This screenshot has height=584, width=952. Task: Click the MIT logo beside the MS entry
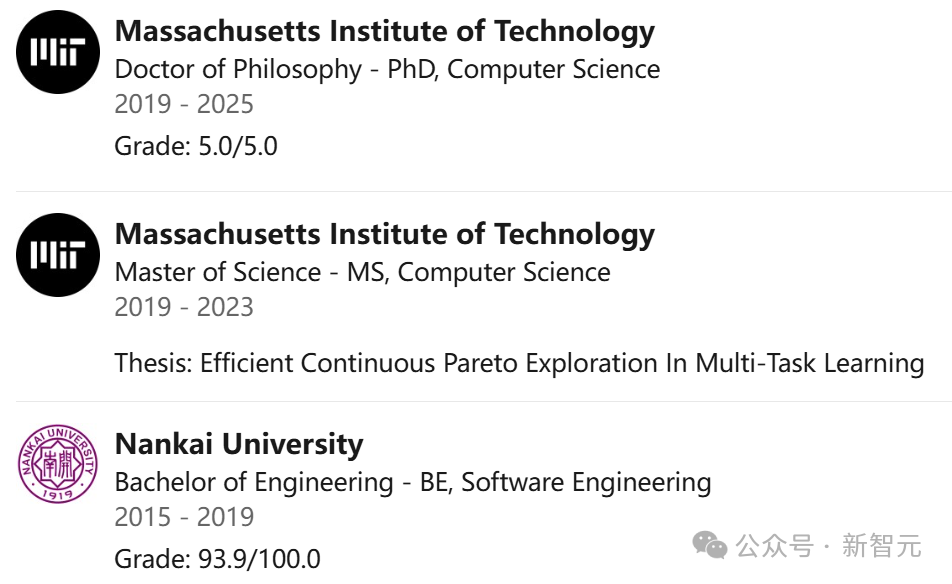(58, 255)
